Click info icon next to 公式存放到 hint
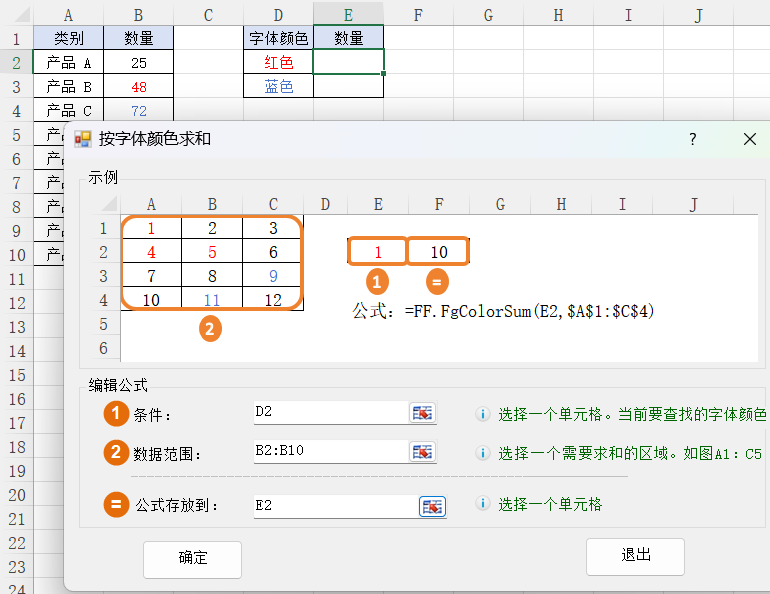 (x=482, y=505)
